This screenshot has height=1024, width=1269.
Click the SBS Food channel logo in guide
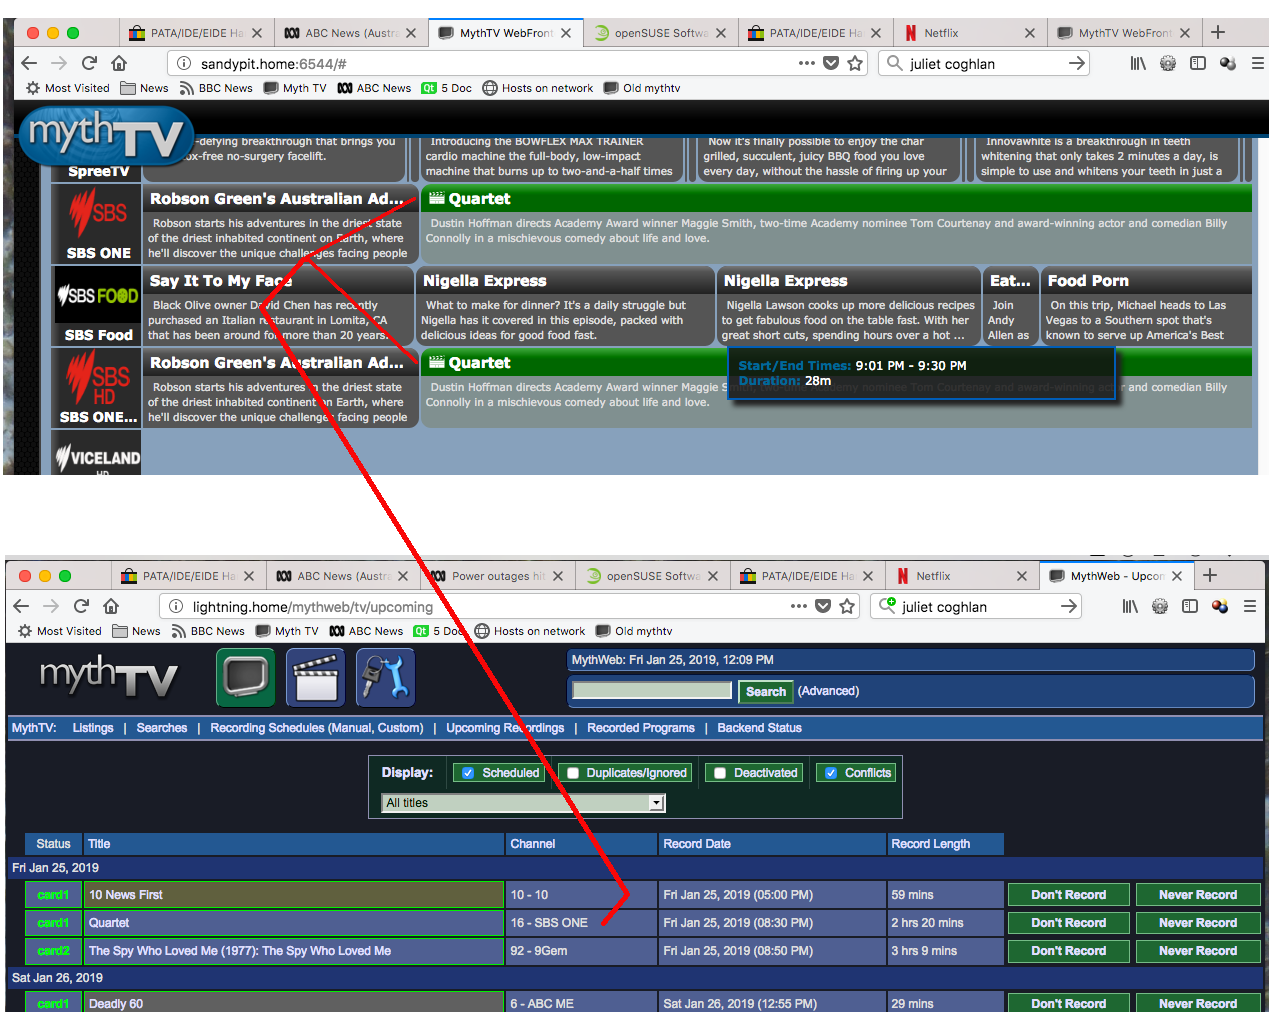pos(97,296)
